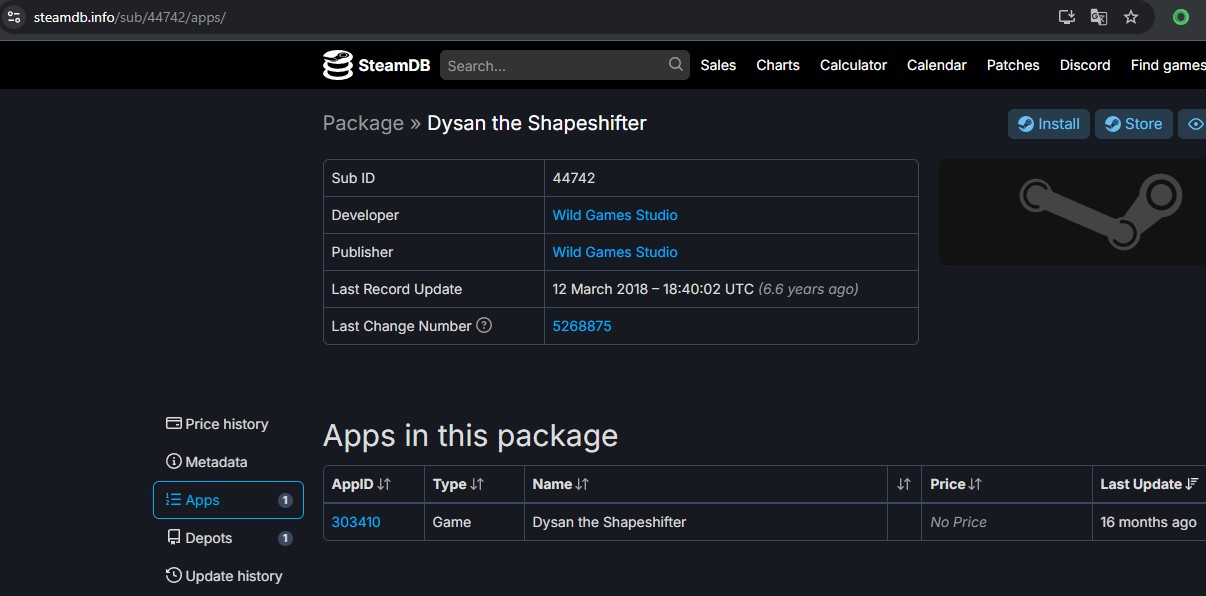Click the search magnifier icon
The width and height of the screenshot is (1206, 596).
(677, 65)
